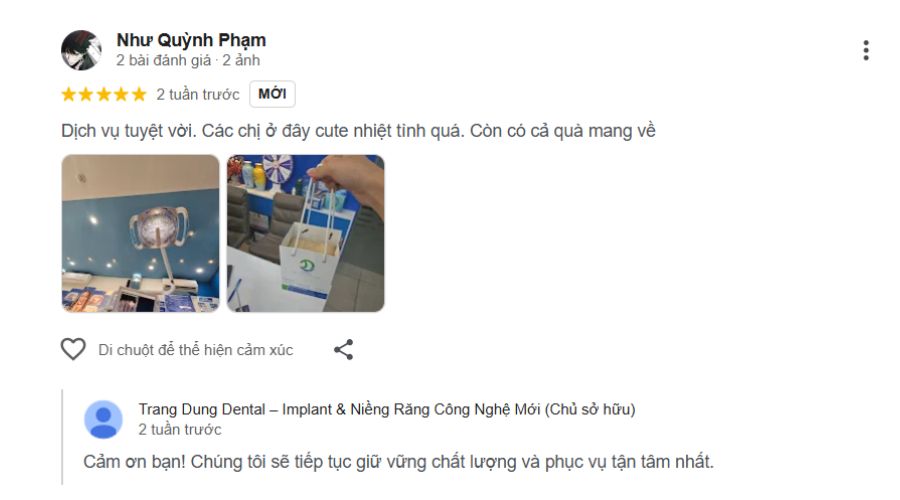Screen dimensions: 900x500
Task: Click 'Di chuột để thể hiện cảm xúc' label
Action: point(196,350)
